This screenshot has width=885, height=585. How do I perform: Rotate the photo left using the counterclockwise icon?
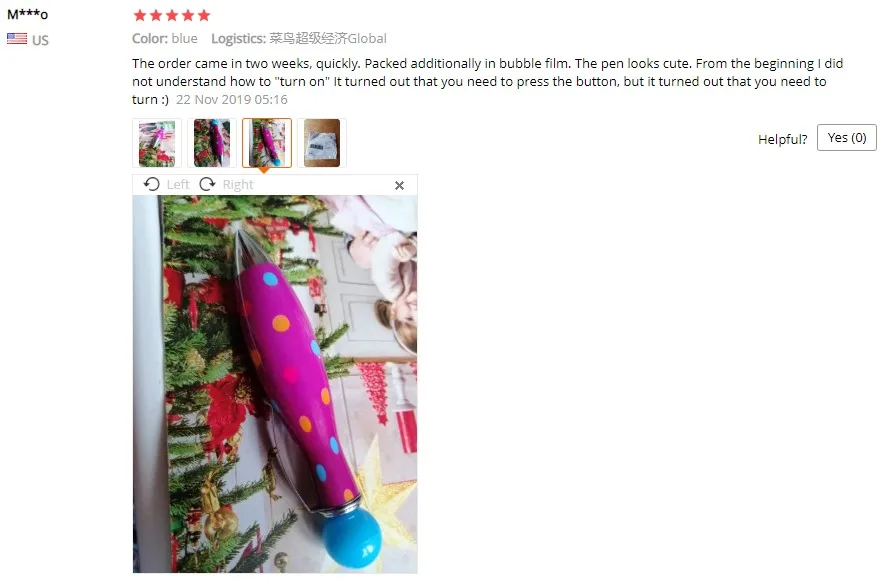coord(151,184)
